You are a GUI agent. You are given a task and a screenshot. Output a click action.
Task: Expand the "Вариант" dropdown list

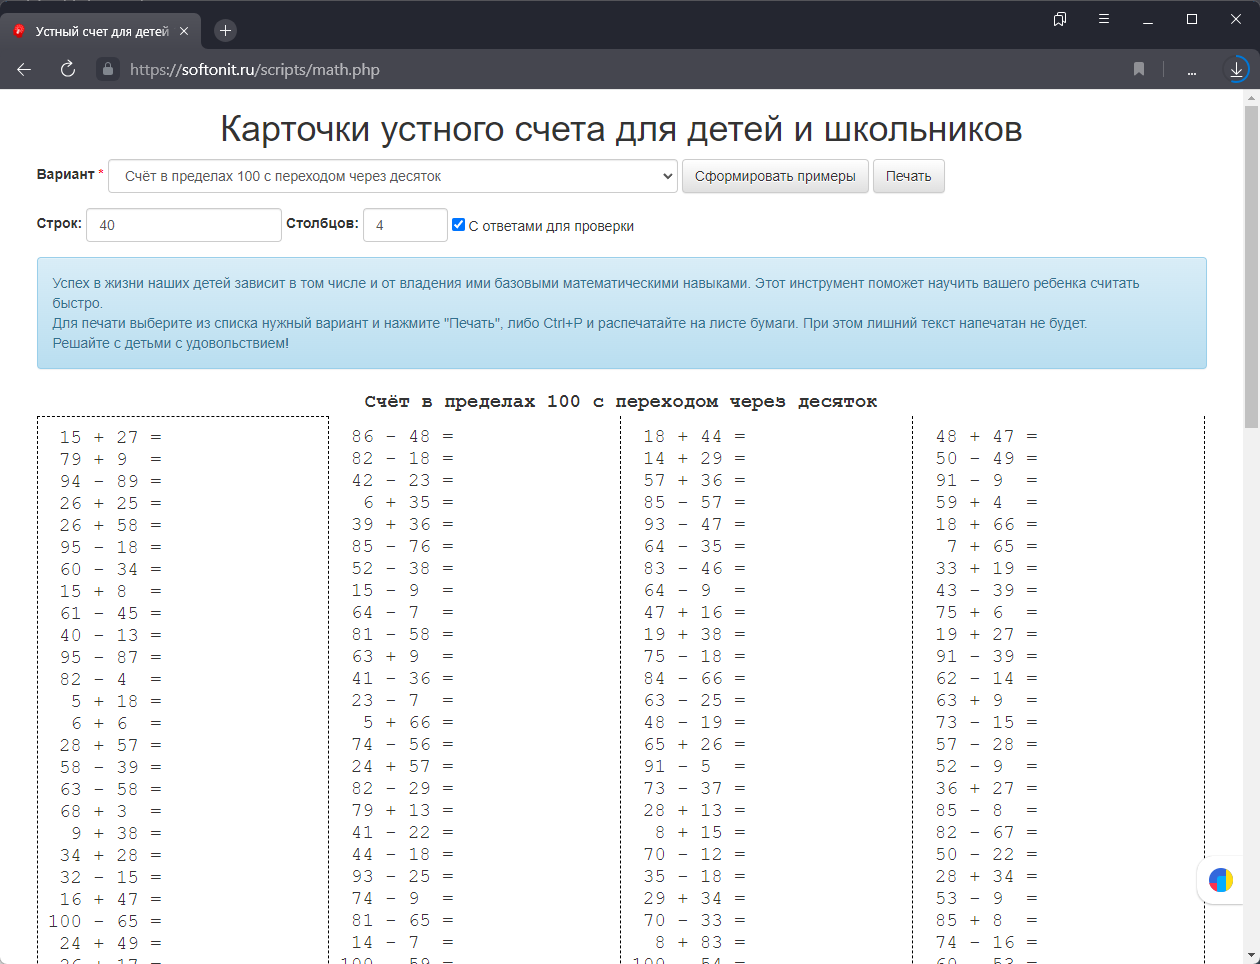click(392, 176)
